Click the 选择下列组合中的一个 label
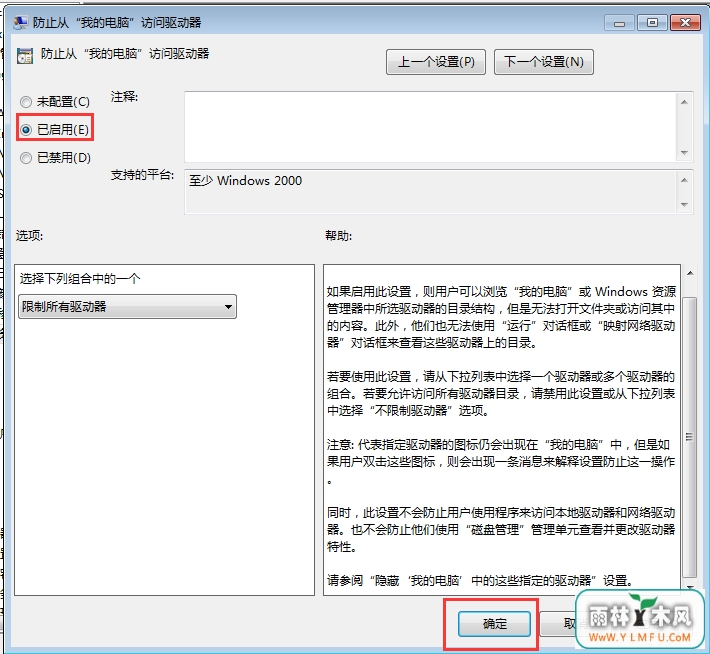This screenshot has width=710, height=654. [80, 279]
